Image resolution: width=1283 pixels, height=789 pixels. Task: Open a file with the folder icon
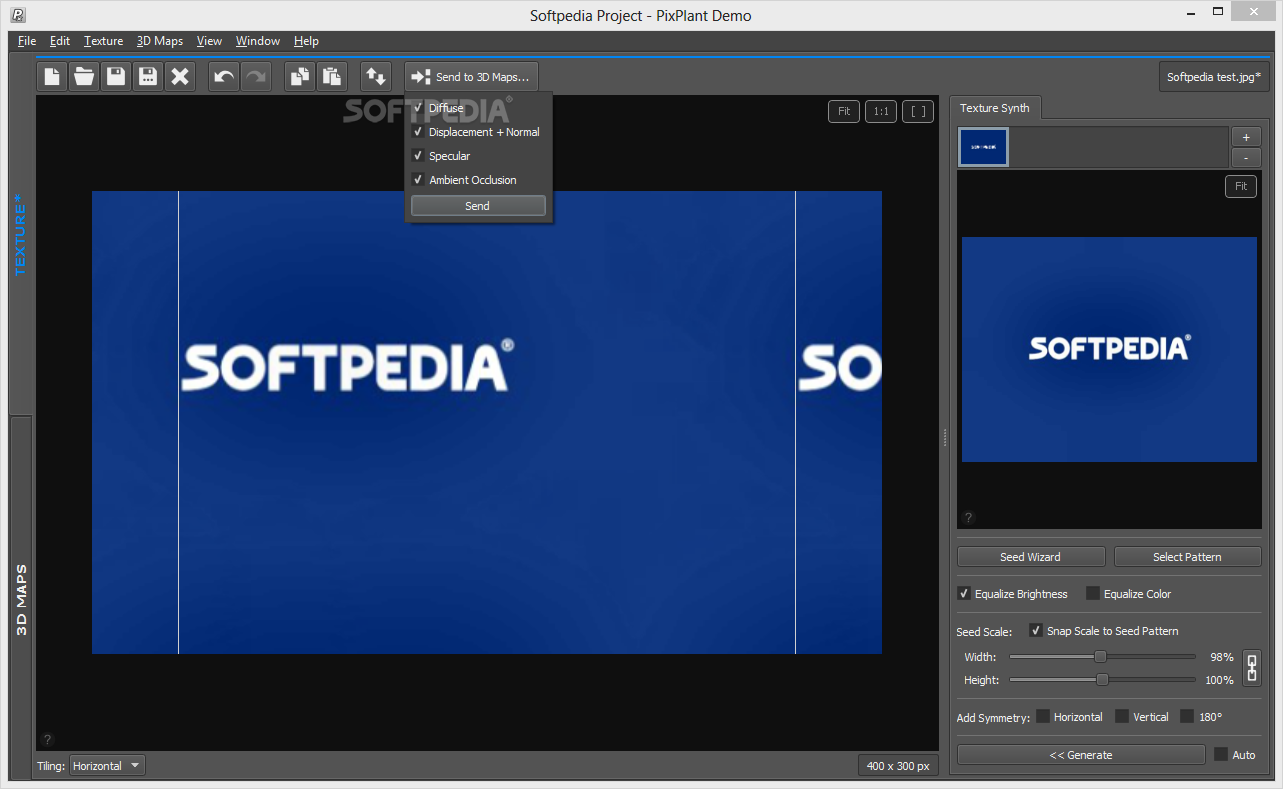tap(84, 77)
